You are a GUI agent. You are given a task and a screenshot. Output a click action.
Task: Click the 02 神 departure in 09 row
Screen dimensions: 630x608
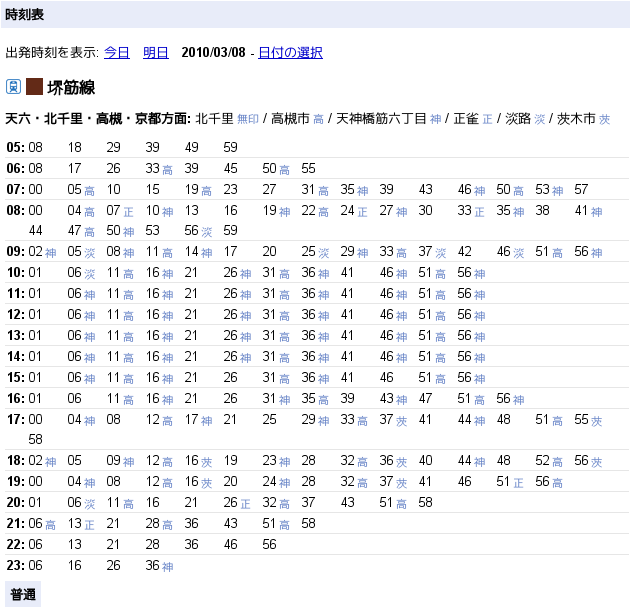pyautogui.click(x=42, y=252)
